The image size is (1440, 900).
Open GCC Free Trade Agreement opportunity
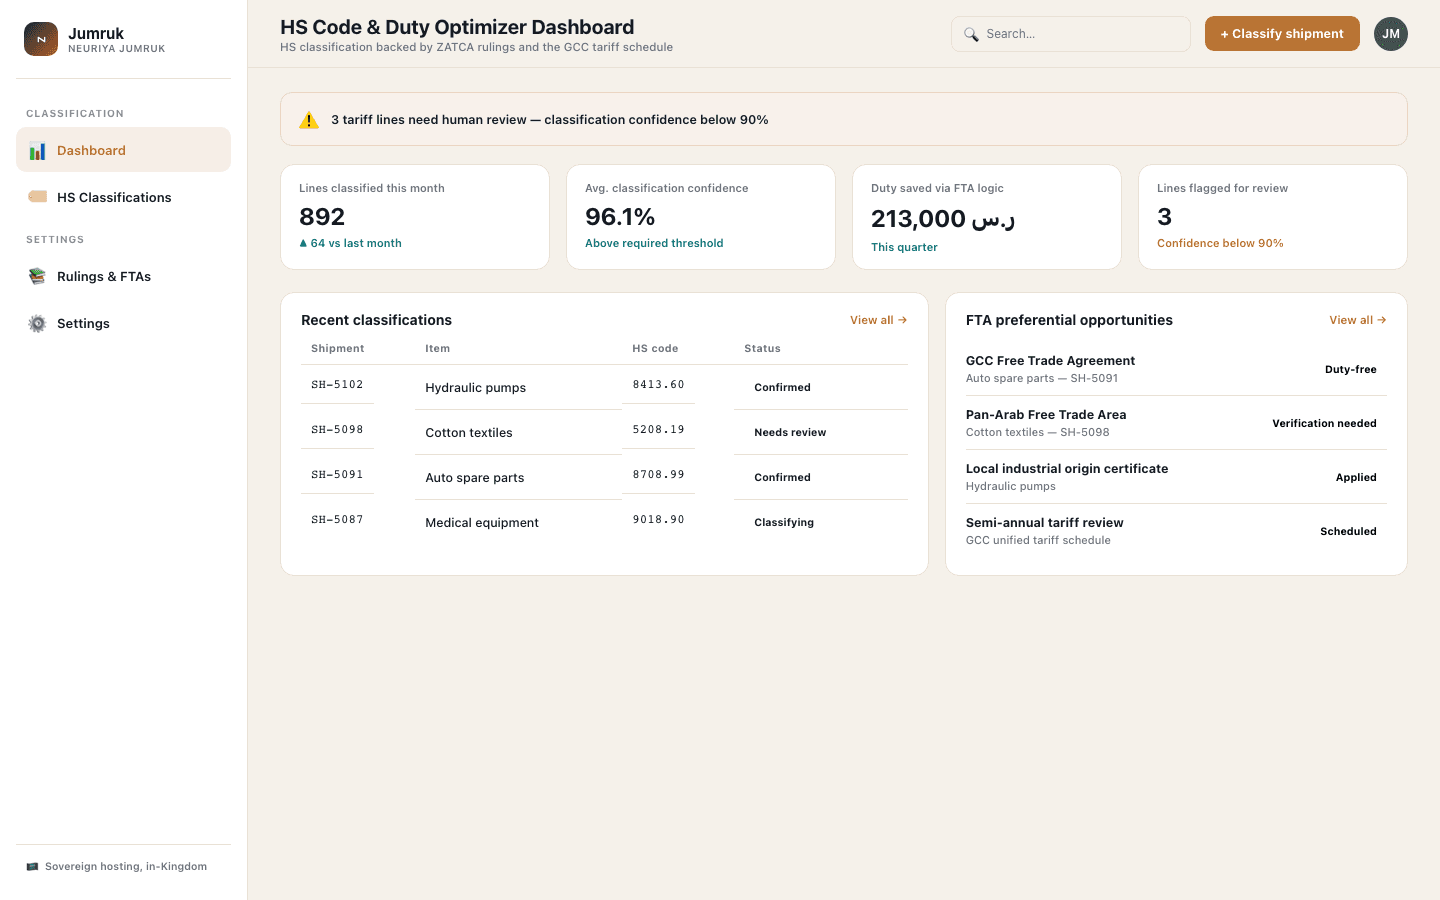coord(1176,369)
